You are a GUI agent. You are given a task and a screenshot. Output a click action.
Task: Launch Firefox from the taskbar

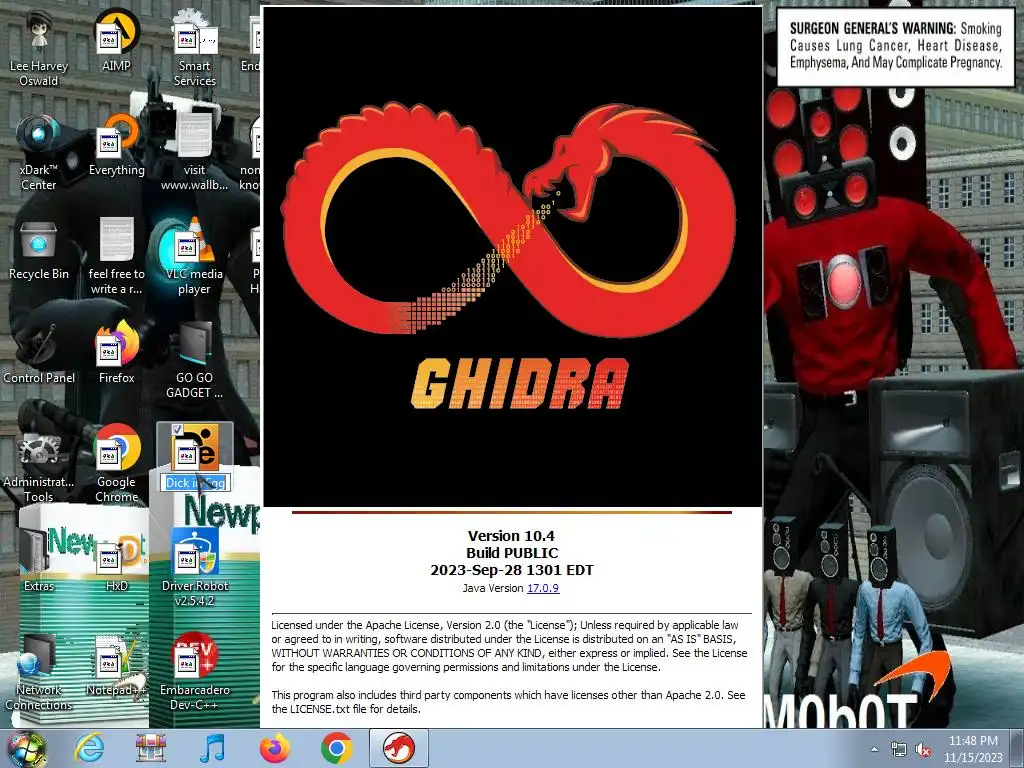274,748
